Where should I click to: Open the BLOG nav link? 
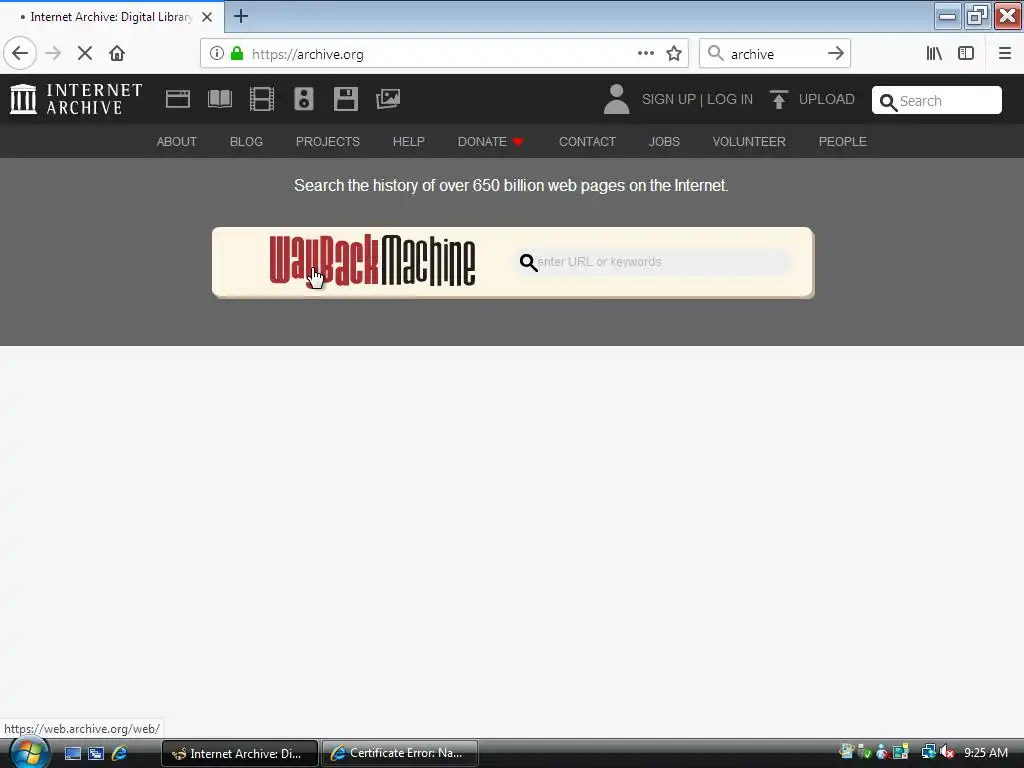[x=246, y=142]
